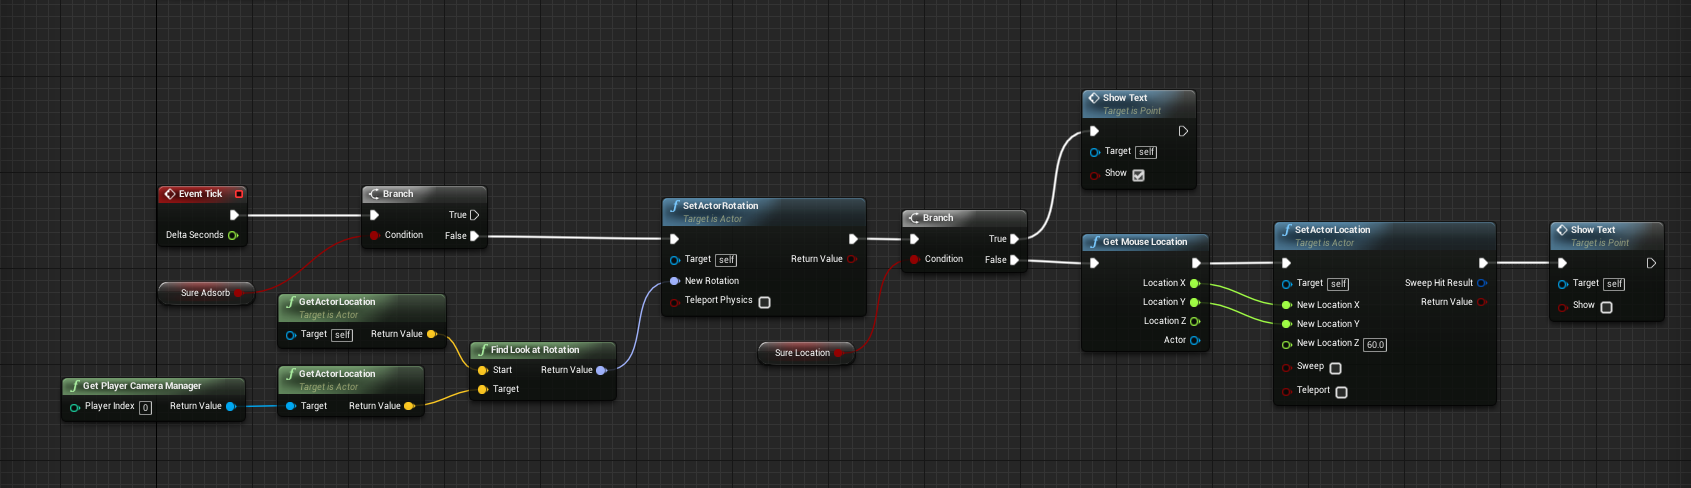
Task: Click Location Z output pin
Action: click(1195, 321)
